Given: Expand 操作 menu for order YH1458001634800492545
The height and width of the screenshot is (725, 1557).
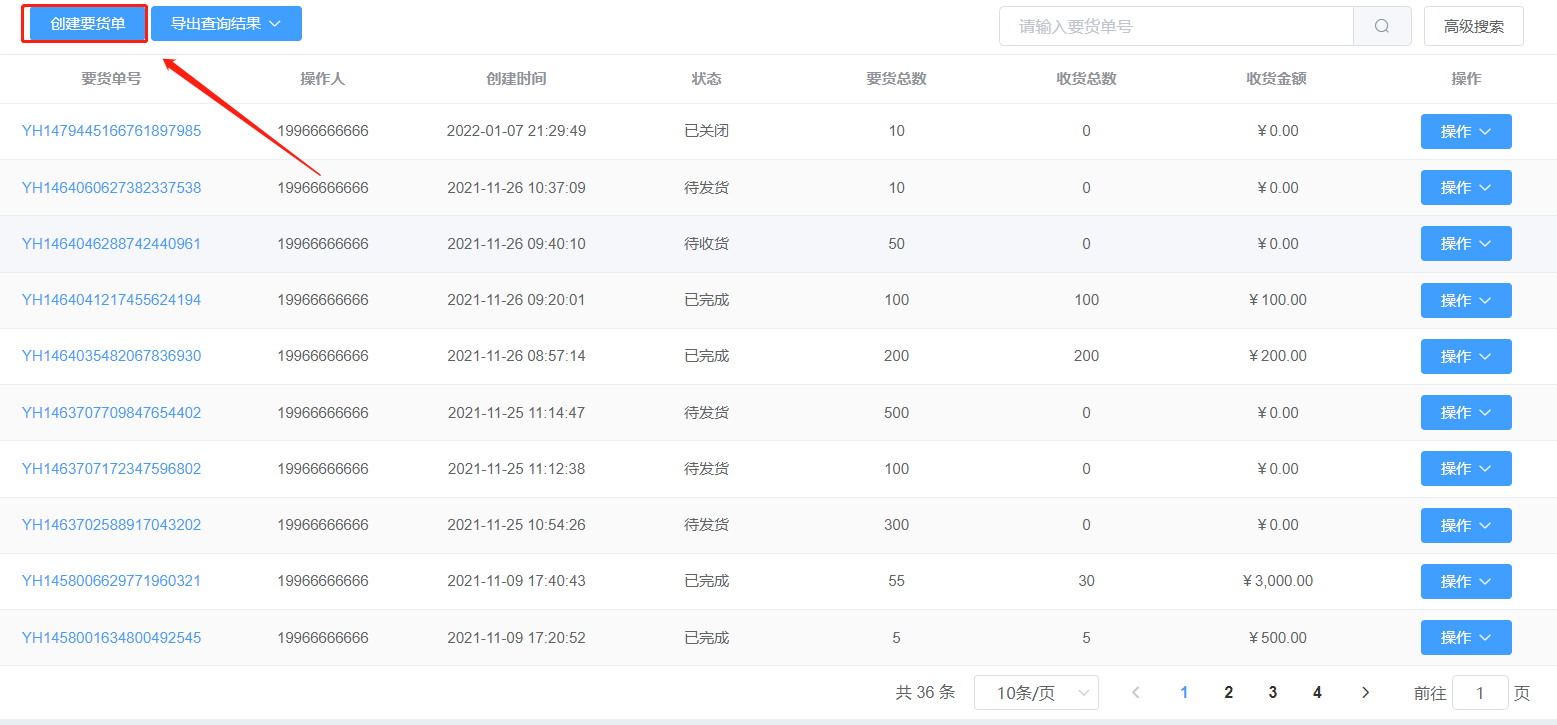Looking at the screenshot, I should point(1466,637).
